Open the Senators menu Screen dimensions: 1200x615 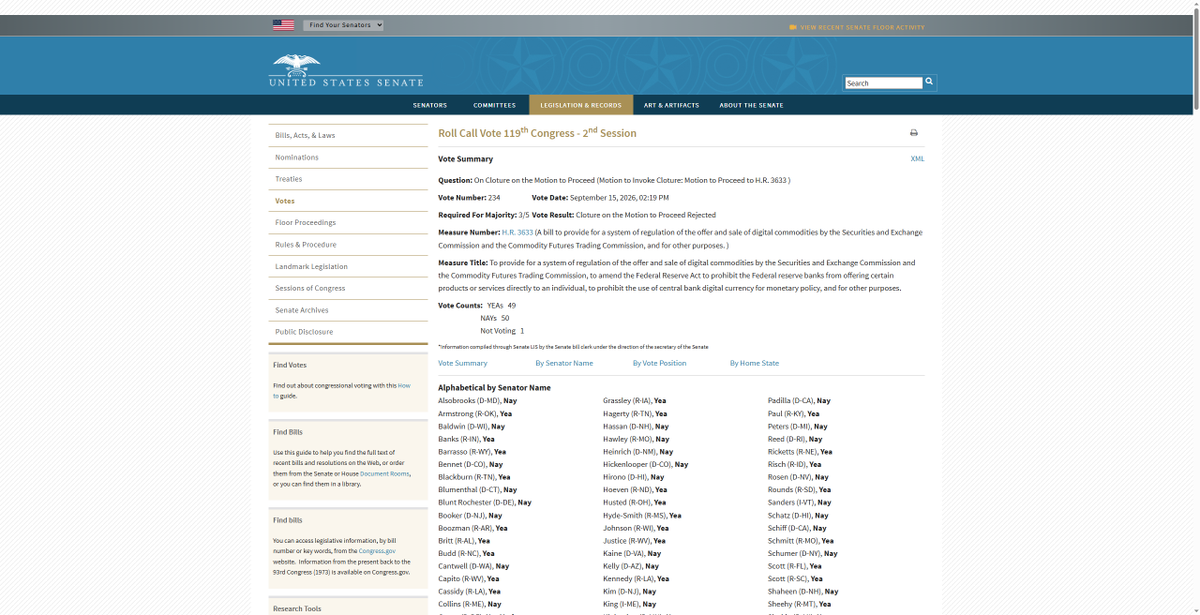(x=430, y=105)
